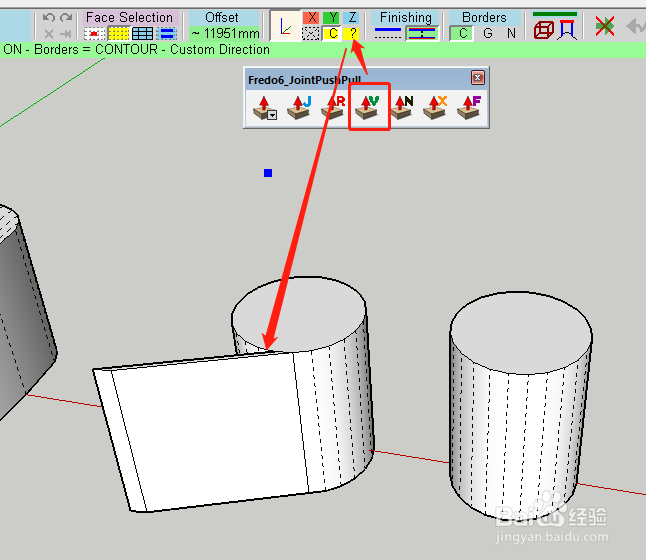This screenshot has height=560, width=646.
Task: Click the grey back-arrow check icon
Action: (636, 27)
